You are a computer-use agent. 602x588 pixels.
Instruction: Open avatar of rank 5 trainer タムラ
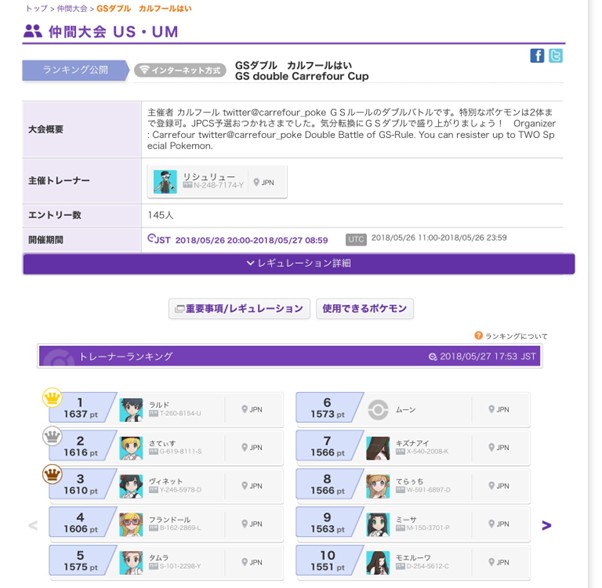(x=131, y=563)
